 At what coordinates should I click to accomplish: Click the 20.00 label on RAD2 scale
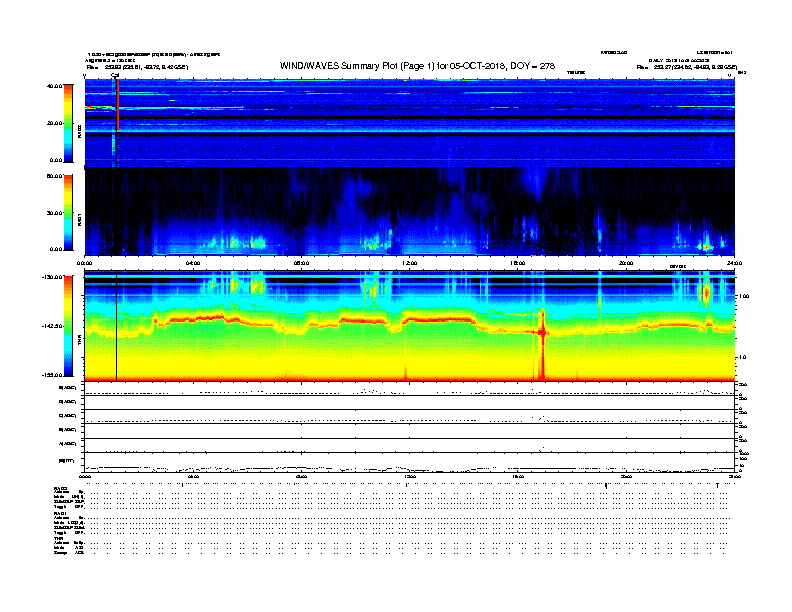point(54,123)
